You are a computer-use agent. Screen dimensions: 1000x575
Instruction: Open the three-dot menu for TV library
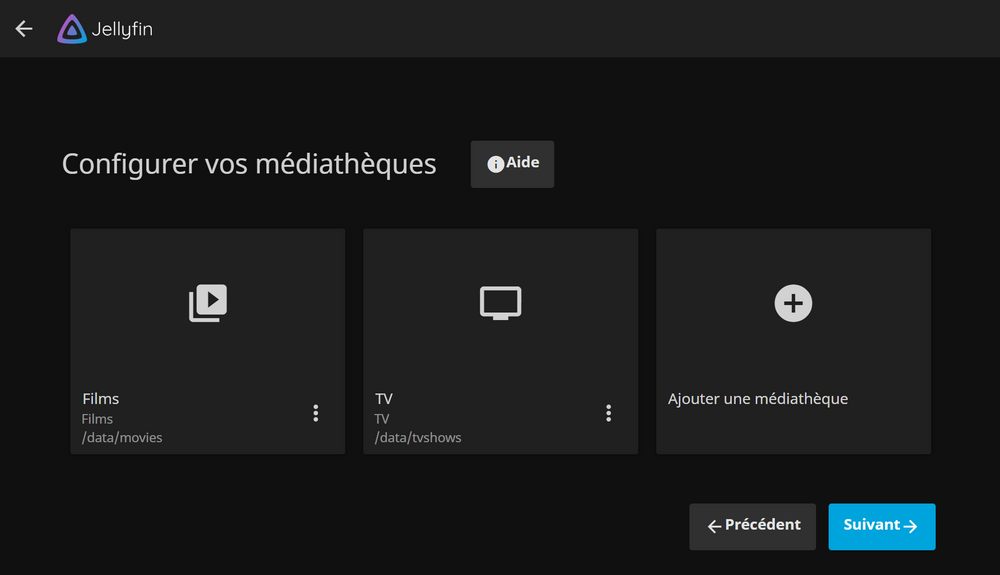point(608,413)
